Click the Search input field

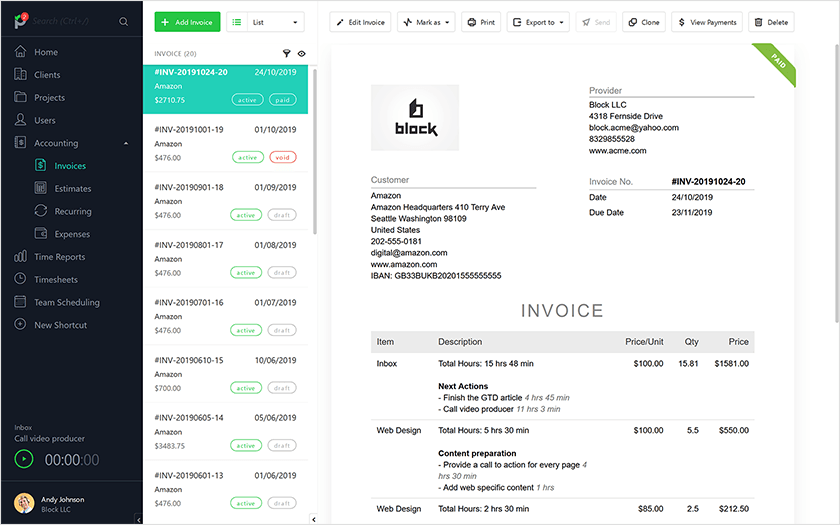72,21
